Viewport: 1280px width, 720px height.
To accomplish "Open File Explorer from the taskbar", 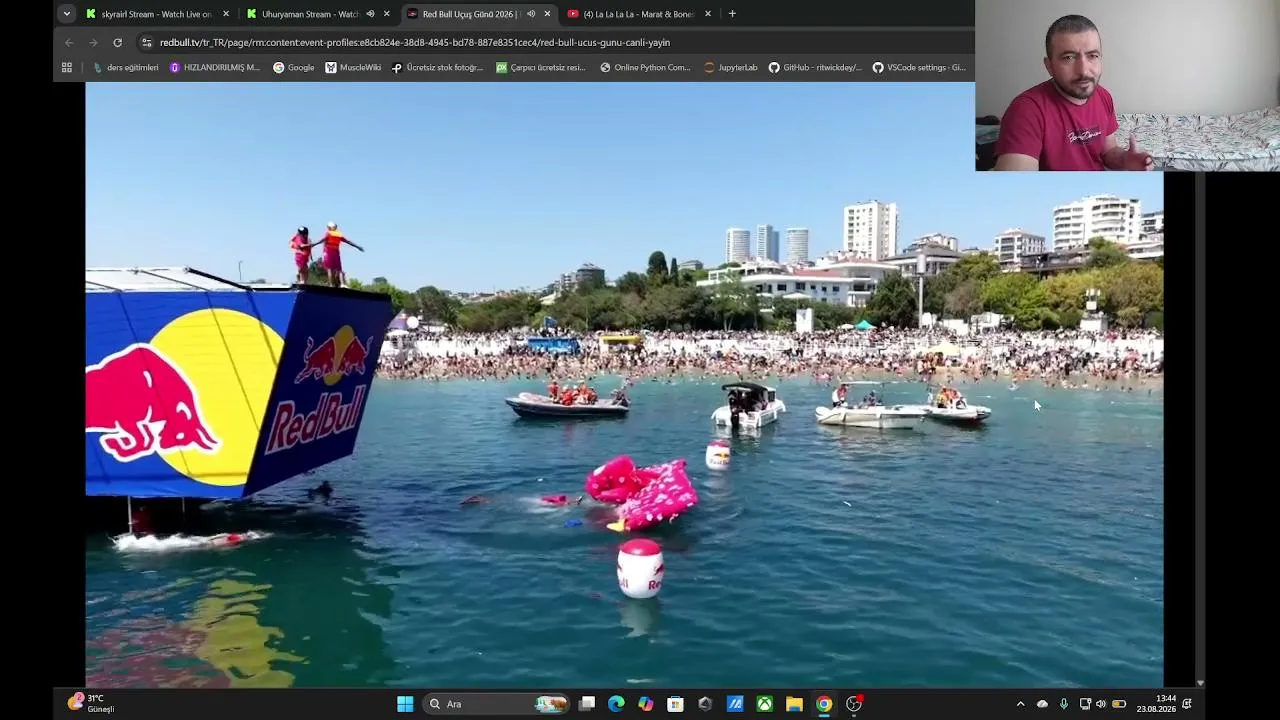I will tap(794, 704).
